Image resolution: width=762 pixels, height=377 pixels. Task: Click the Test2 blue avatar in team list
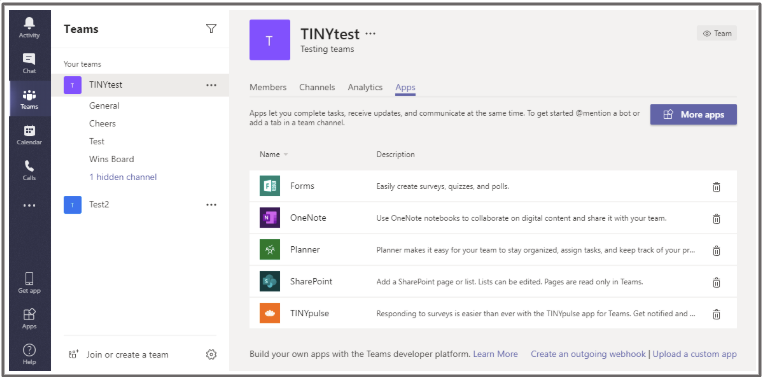pos(72,205)
